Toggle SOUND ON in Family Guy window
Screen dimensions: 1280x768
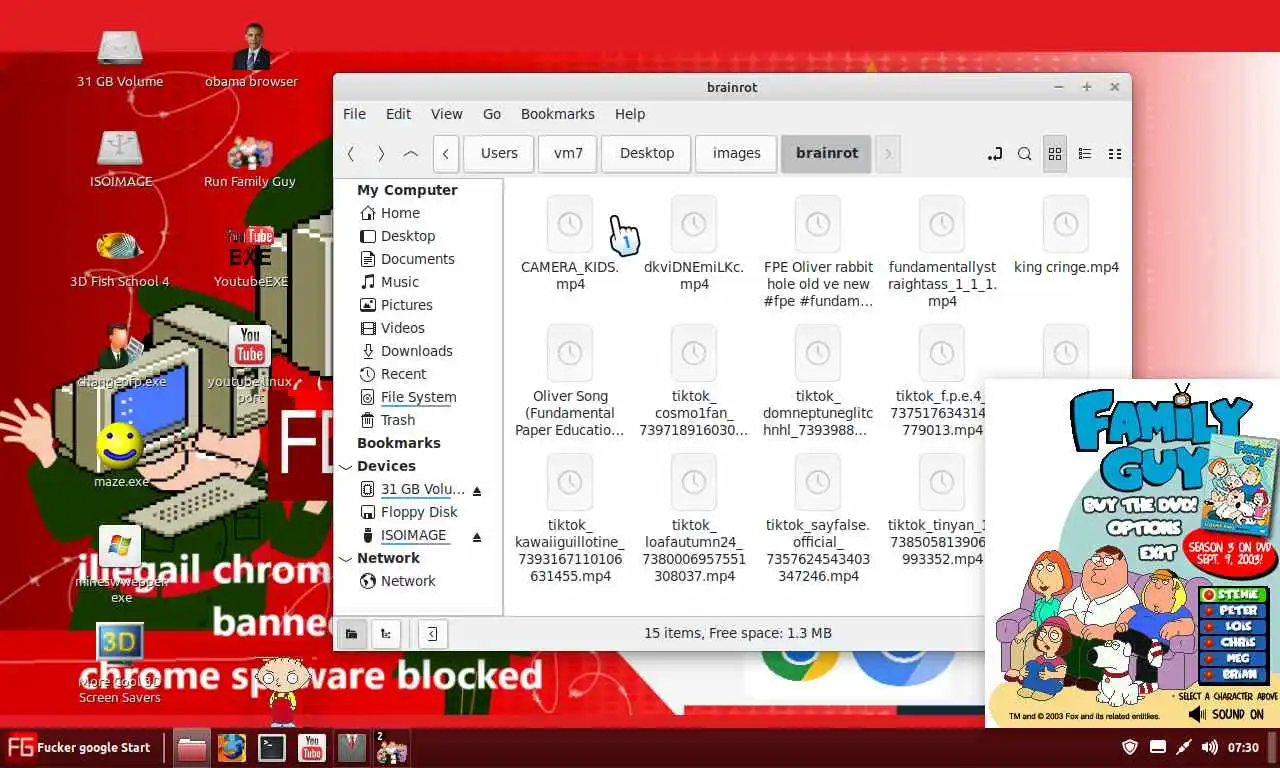coord(1227,714)
